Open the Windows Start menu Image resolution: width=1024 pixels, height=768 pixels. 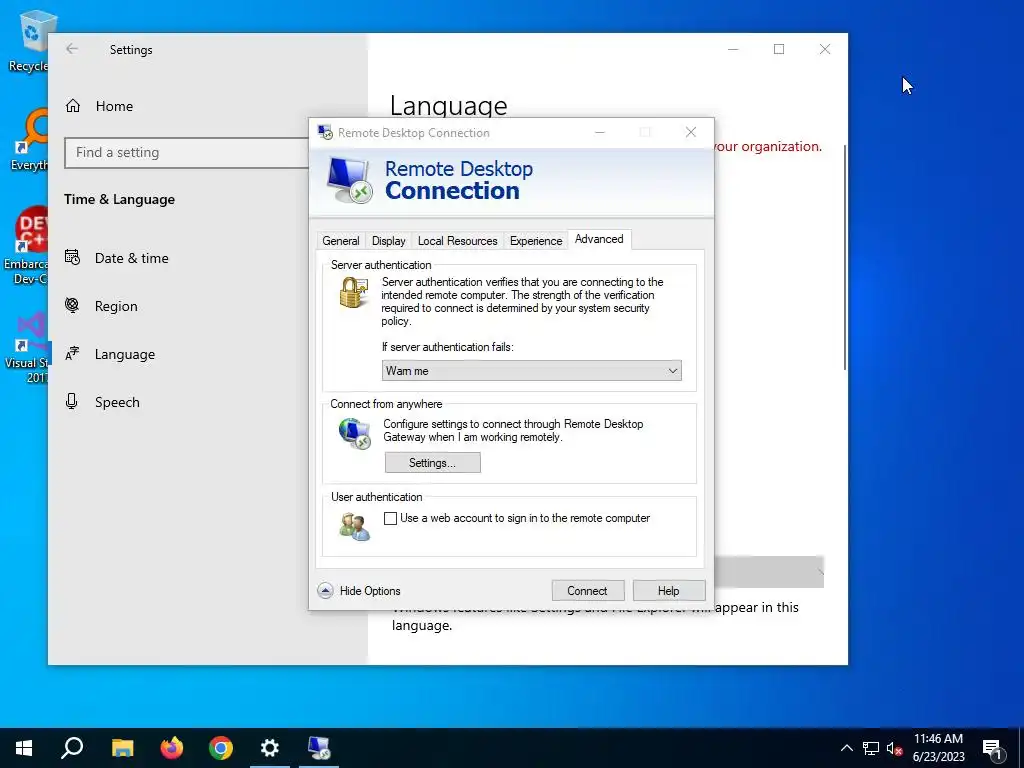click(24, 748)
